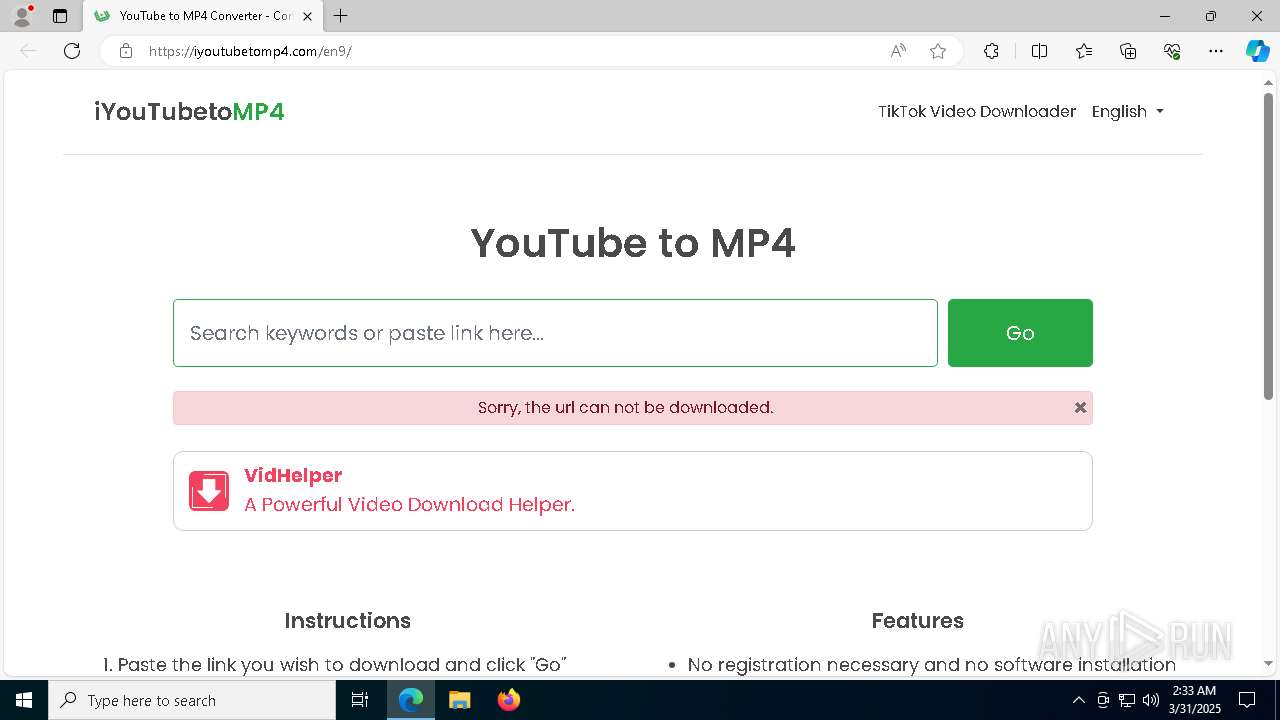The height and width of the screenshot is (720, 1280).
Task: Open Collections panel
Action: (x=1128, y=51)
